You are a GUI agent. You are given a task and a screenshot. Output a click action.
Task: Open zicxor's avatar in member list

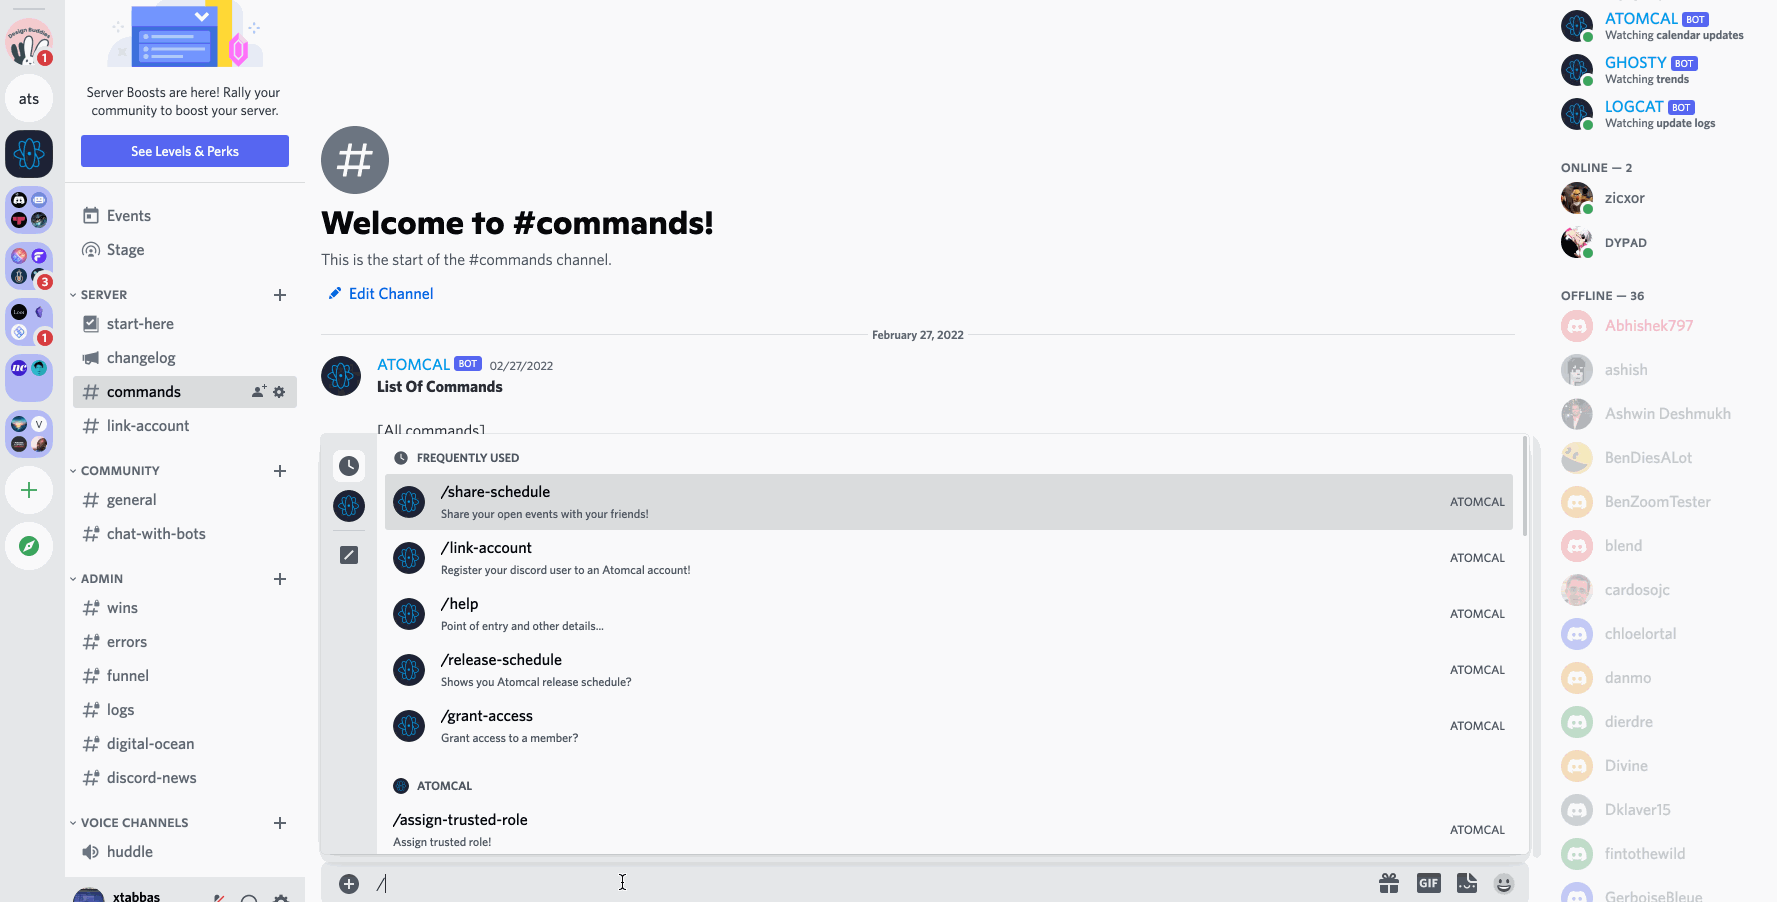click(1577, 198)
